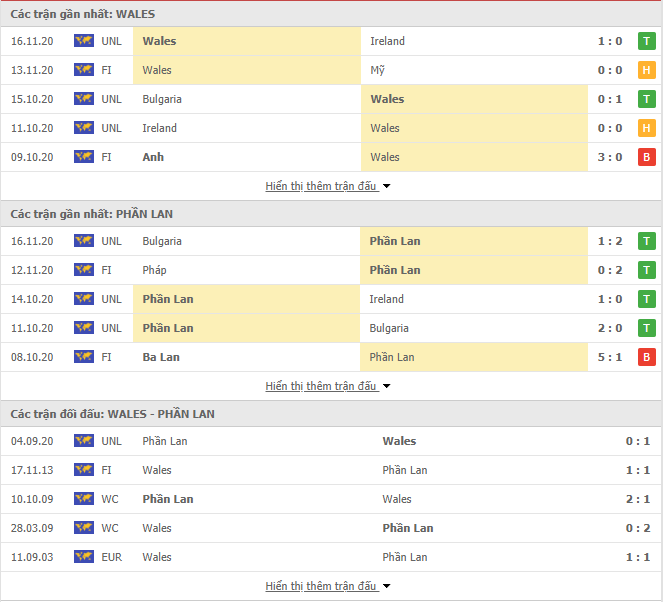The width and height of the screenshot is (663, 602).
Task: Click the world flag icon for 11.09.03 EUR match
Action: [84, 557]
